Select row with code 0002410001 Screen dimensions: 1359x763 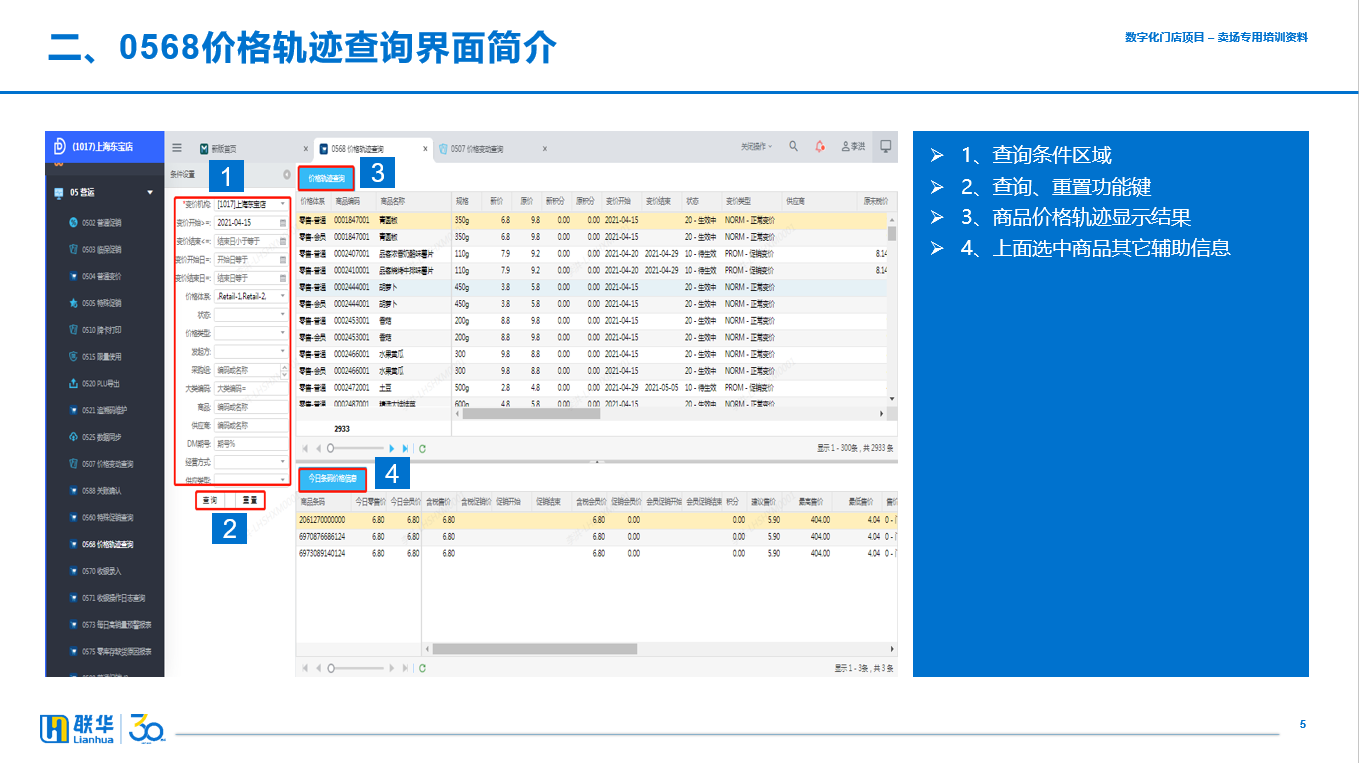pos(593,270)
